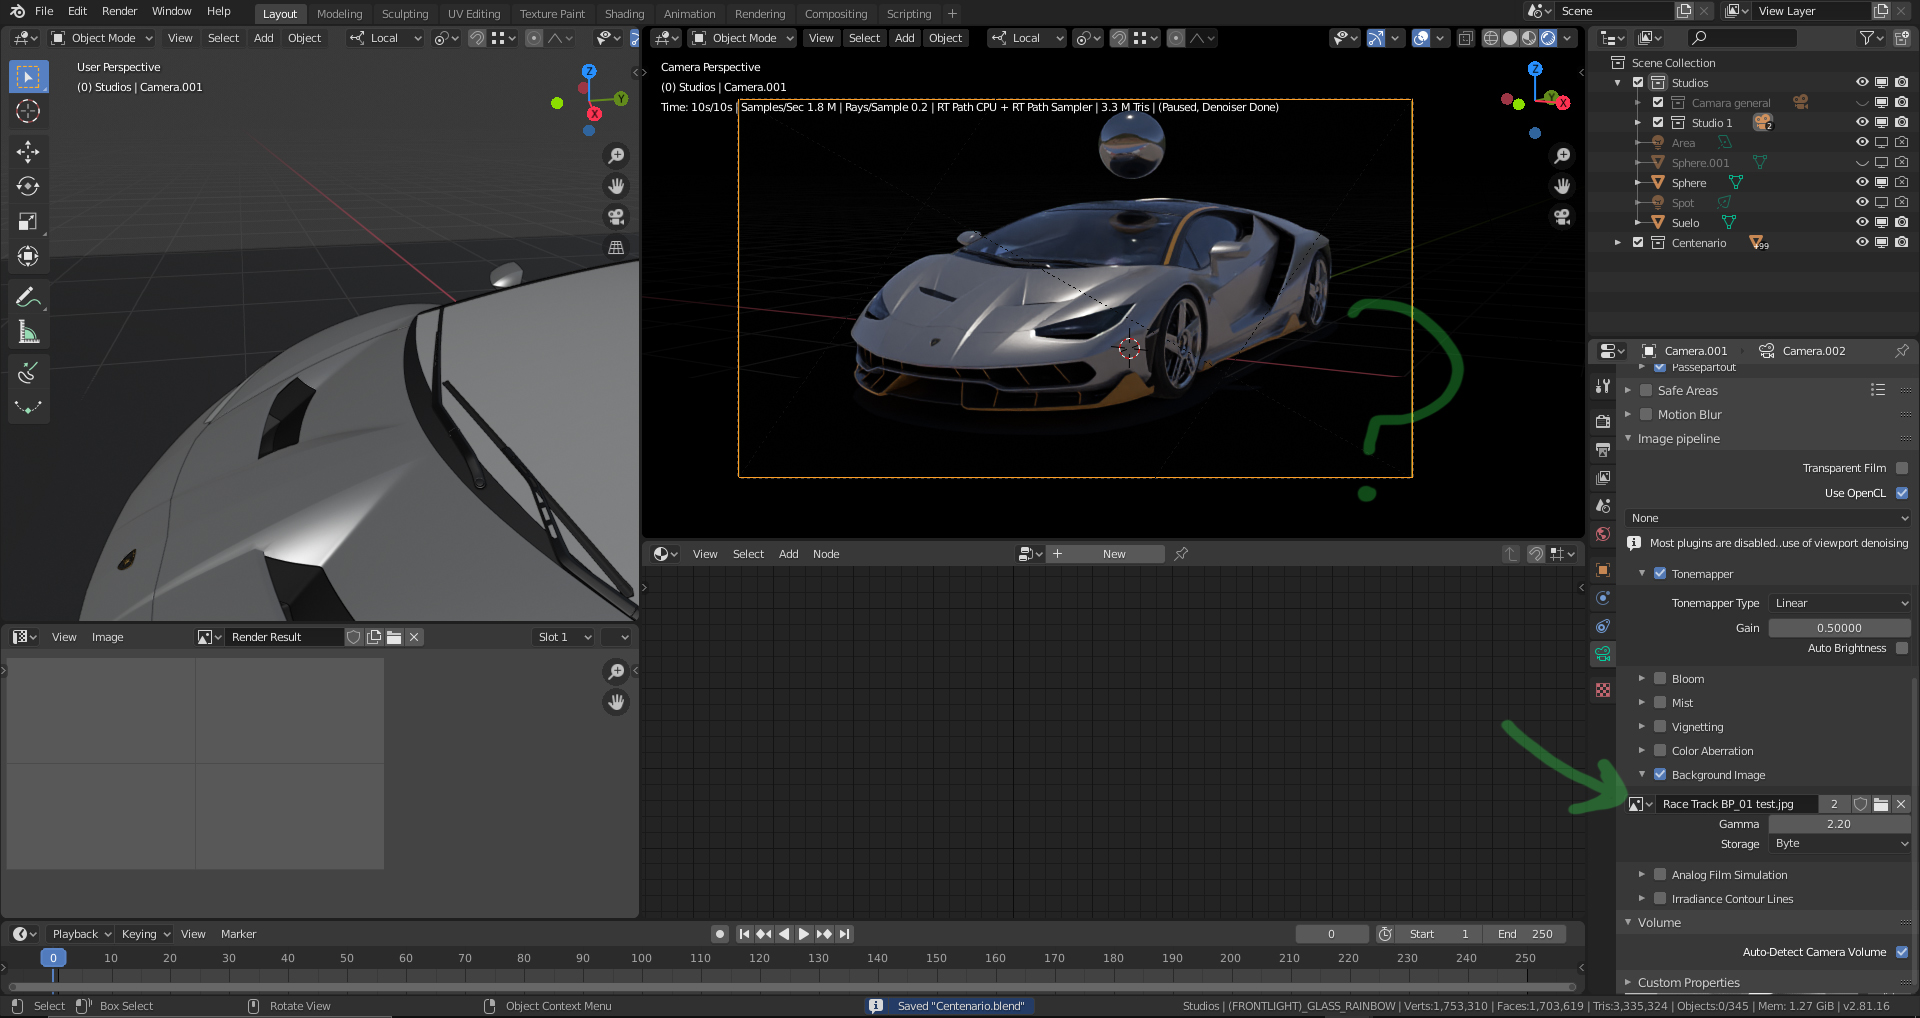The height and width of the screenshot is (1018, 1920).
Task: Open folder icon for Background Image file
Action: pyautogui.click(x=1881, y=804)
